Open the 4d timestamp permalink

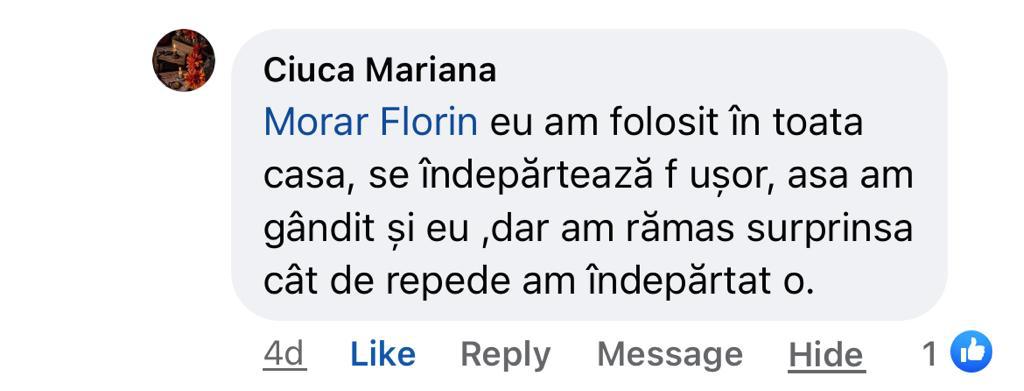pyautogui.click(x=284, y=354)
